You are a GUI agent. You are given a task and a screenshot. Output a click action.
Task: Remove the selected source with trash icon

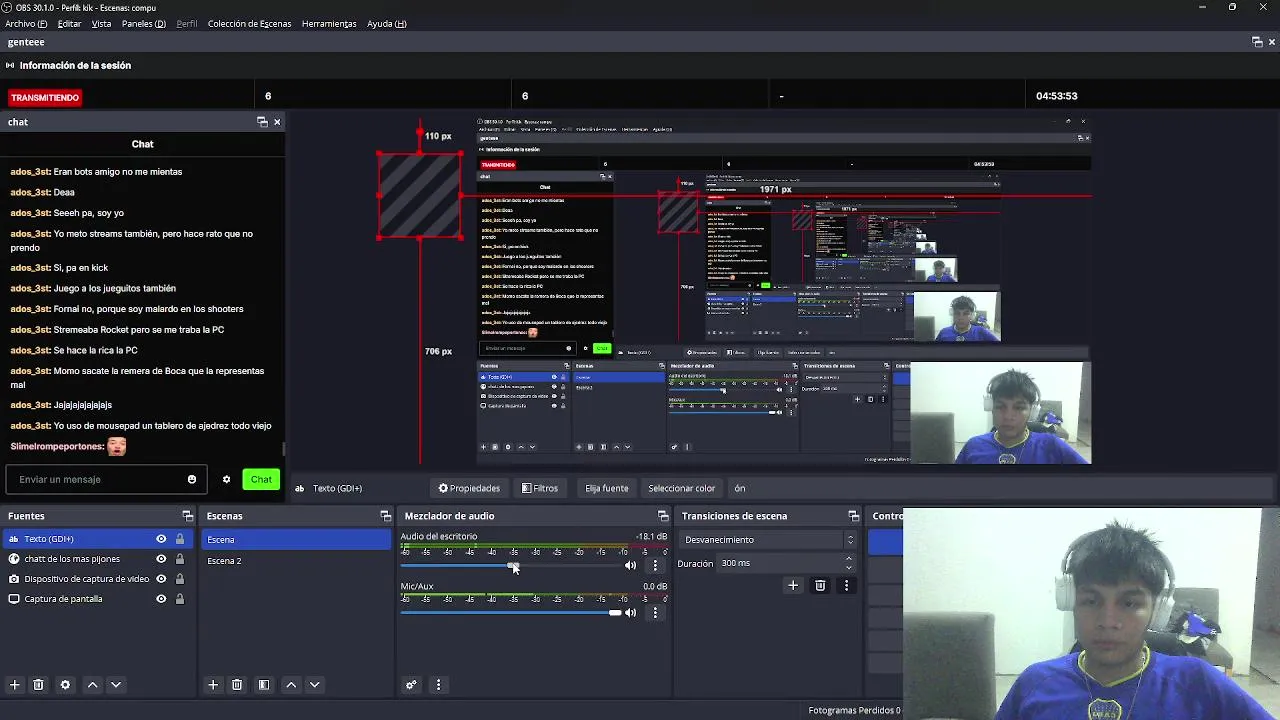point(39,685)
